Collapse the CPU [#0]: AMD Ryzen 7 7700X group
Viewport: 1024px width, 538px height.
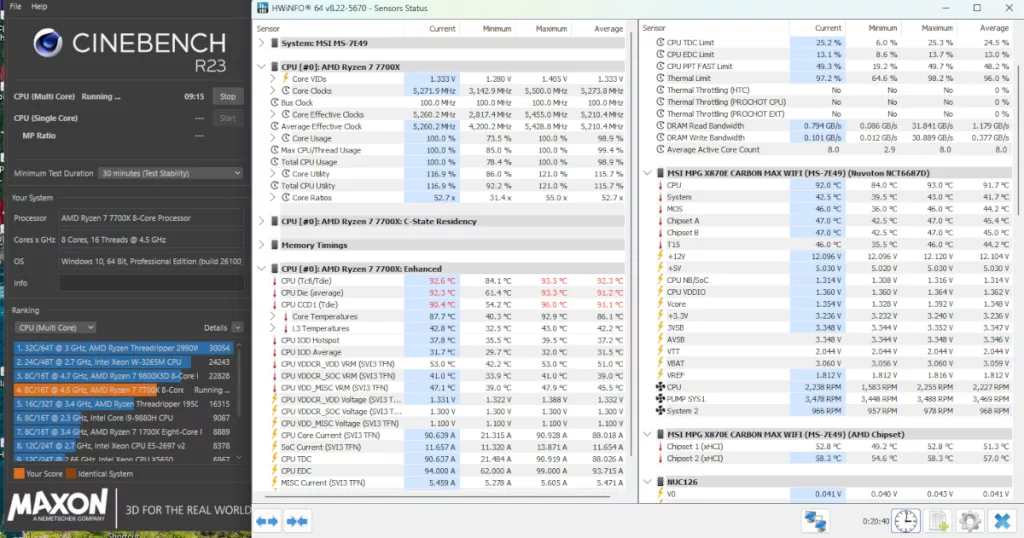tap(261, 67)
